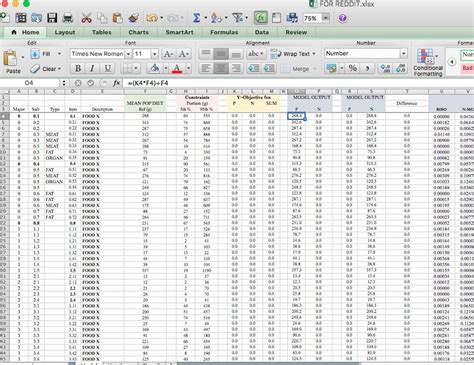Apply comma style thousands separator

tap(367, 68)
